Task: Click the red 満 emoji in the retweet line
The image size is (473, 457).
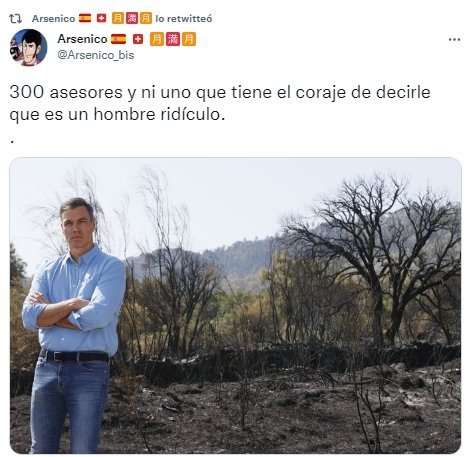Action: click(132, 18)
